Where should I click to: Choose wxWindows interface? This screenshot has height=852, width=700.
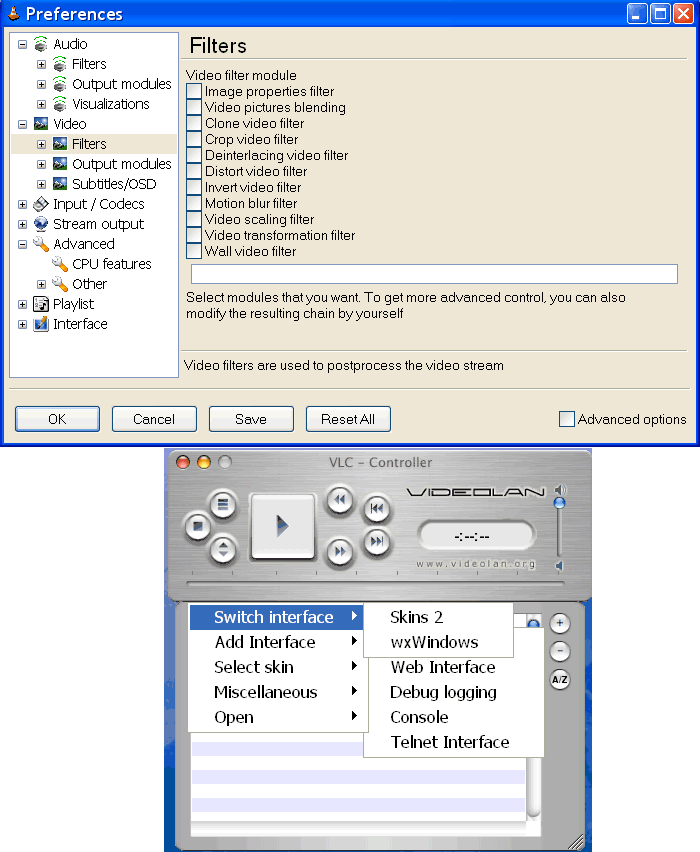click(438, 642)
